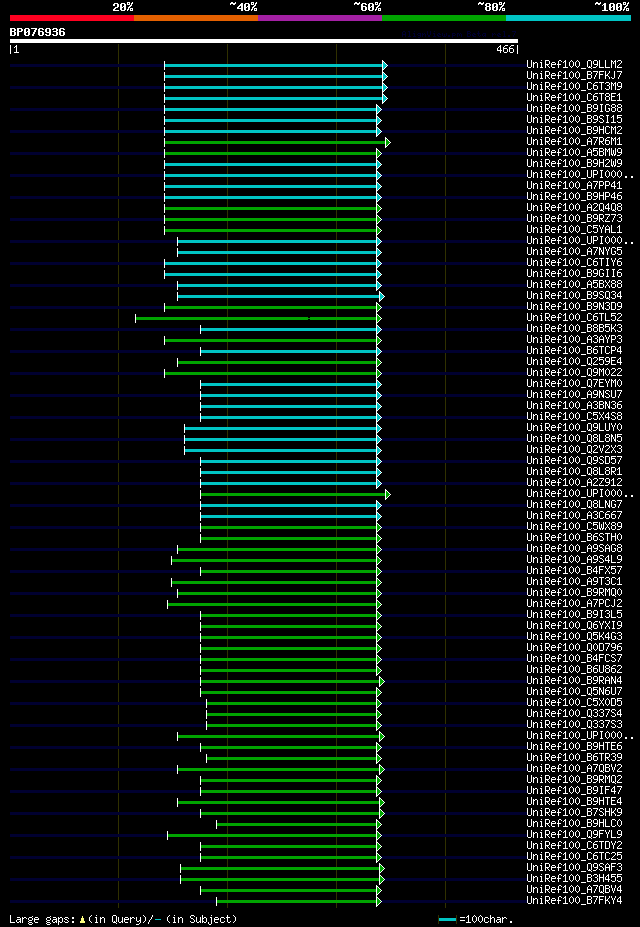The image size is (640, 927).
Task: Select the label UniRef100_Q9SAF3
Action: [574, 868]
